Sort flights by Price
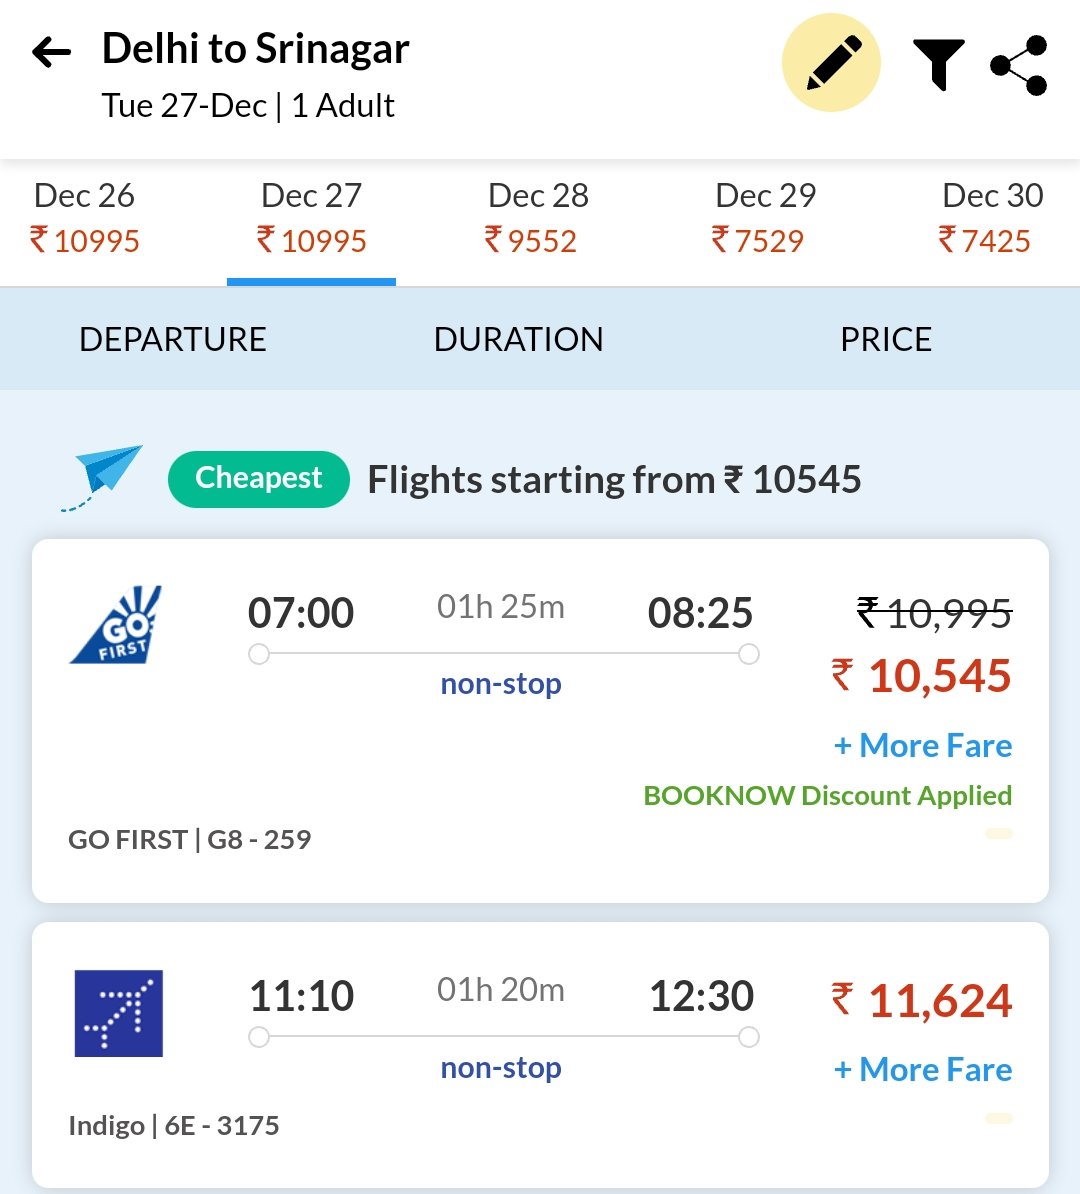This screenshot has height=1194, width=1080. pyautogui.click(x=885, y=340)
